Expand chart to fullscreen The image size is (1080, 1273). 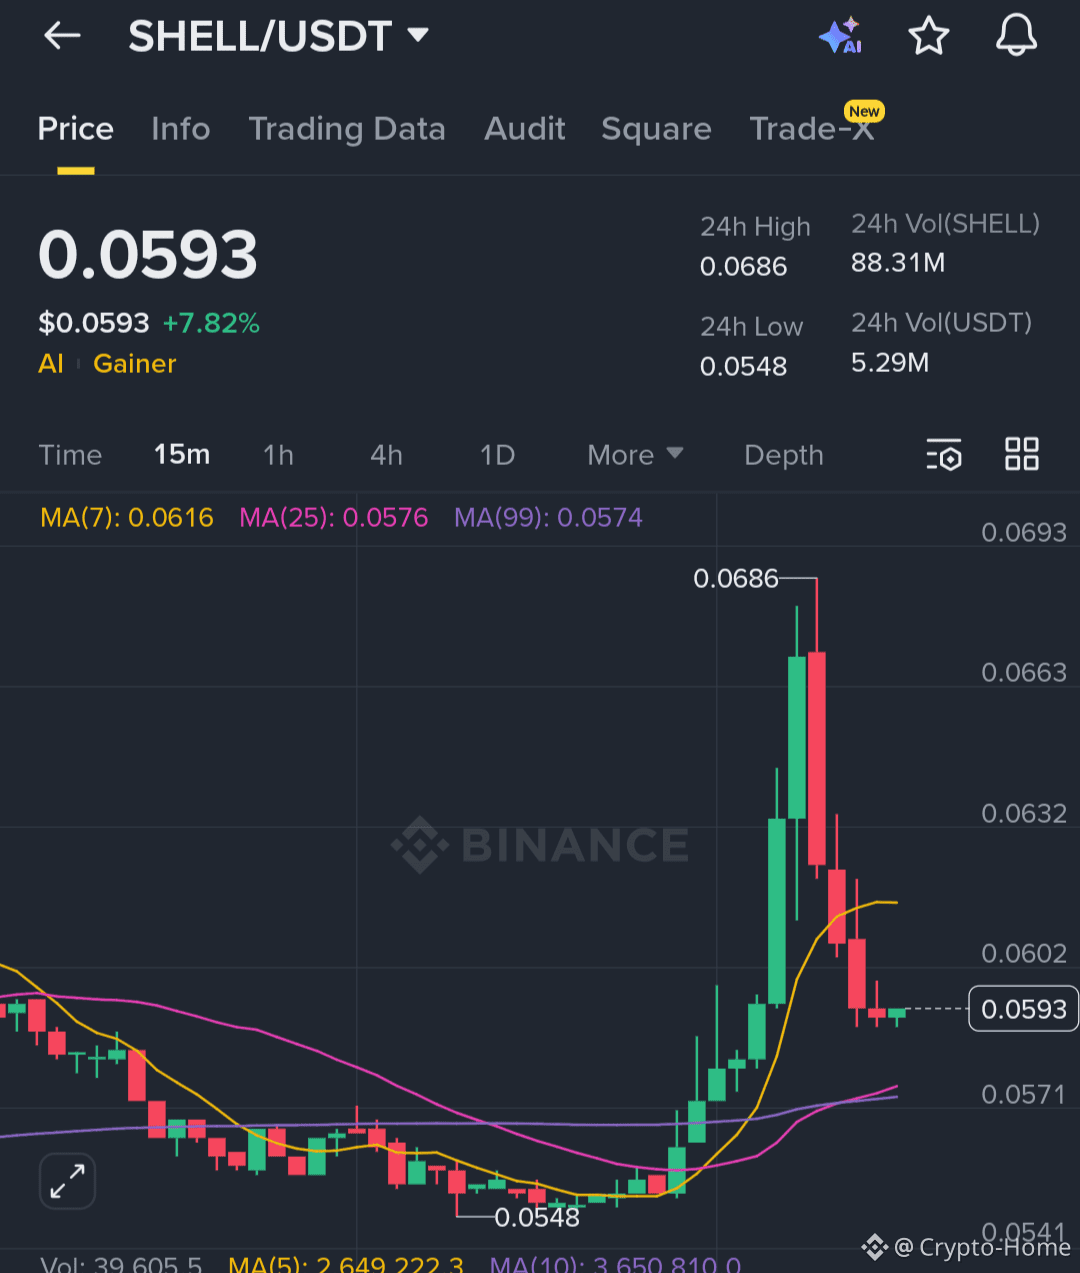(67, 1181)
